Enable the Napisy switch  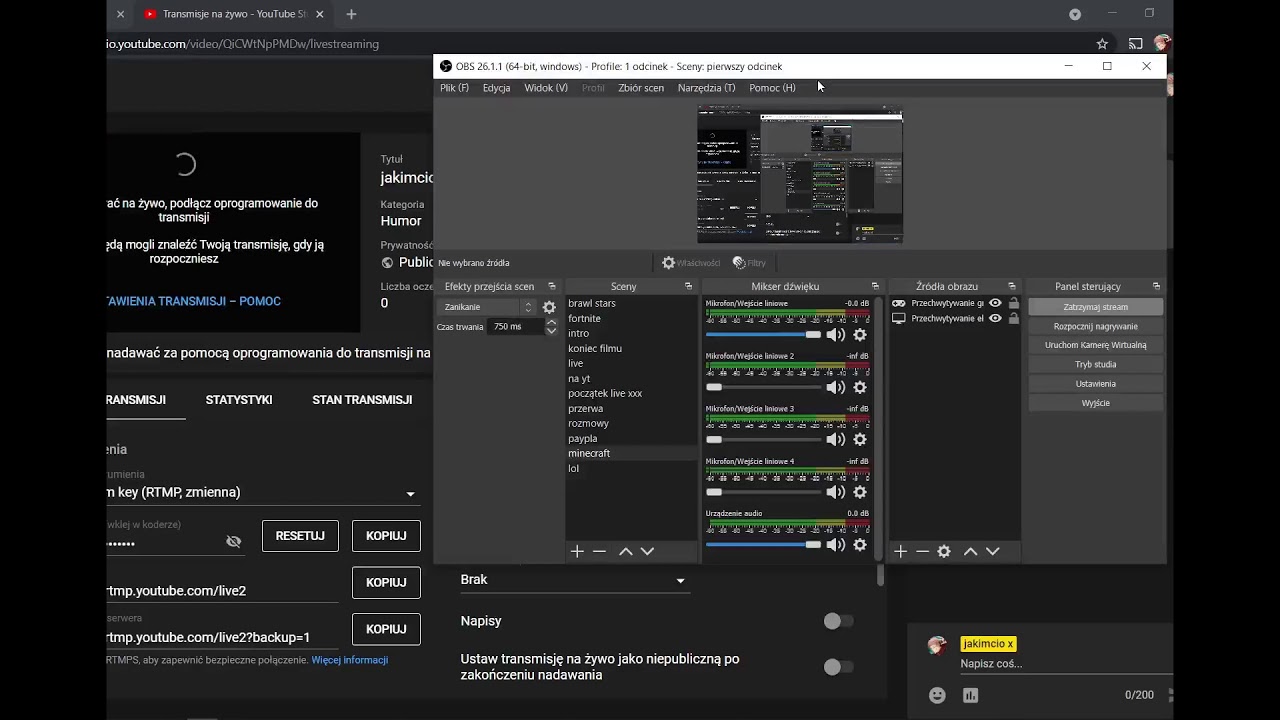pos(838,621)
